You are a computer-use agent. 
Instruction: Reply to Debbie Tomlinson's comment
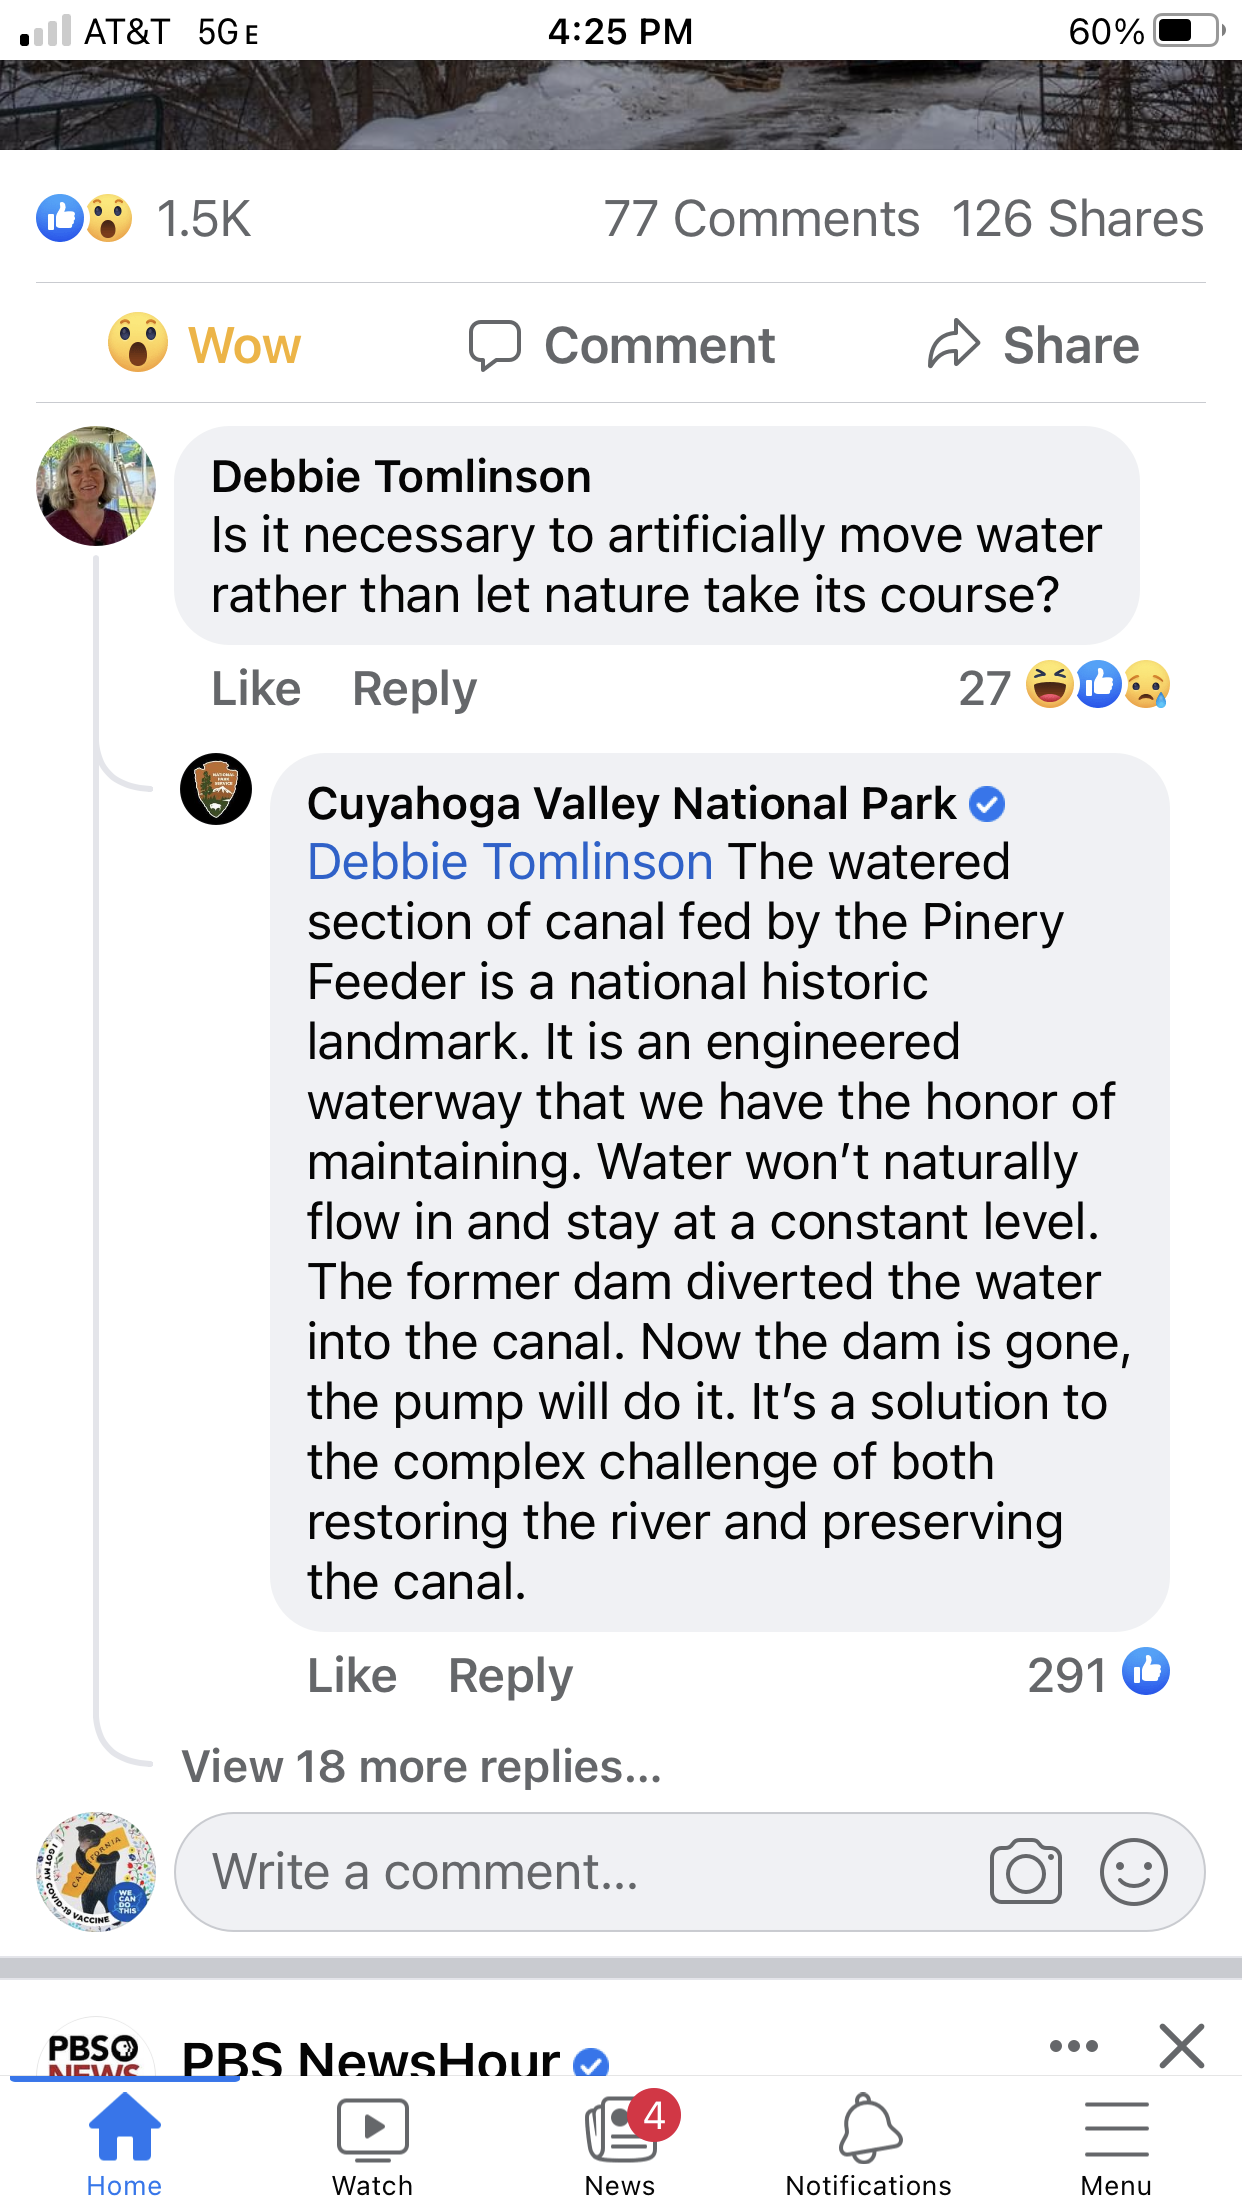[x=414, y=689]
